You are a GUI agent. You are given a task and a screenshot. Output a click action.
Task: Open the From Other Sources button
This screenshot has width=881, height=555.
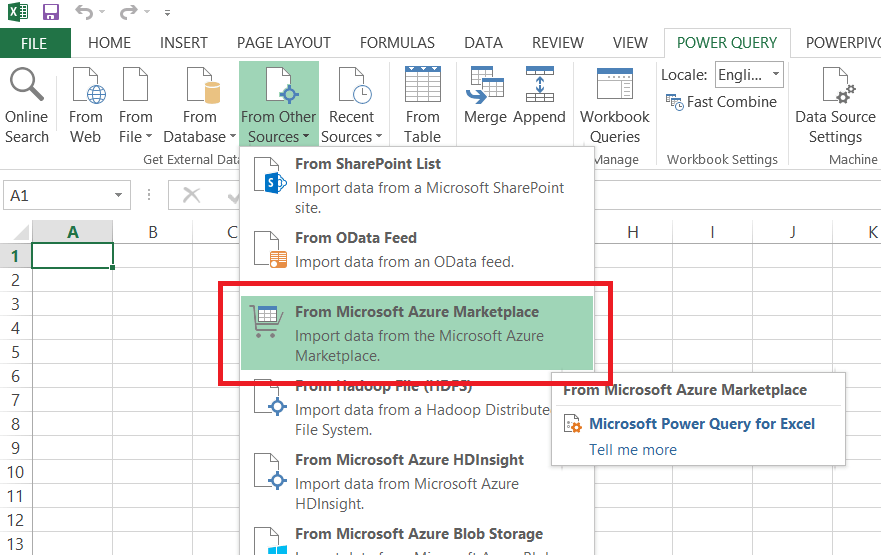[x=279, y=104]
